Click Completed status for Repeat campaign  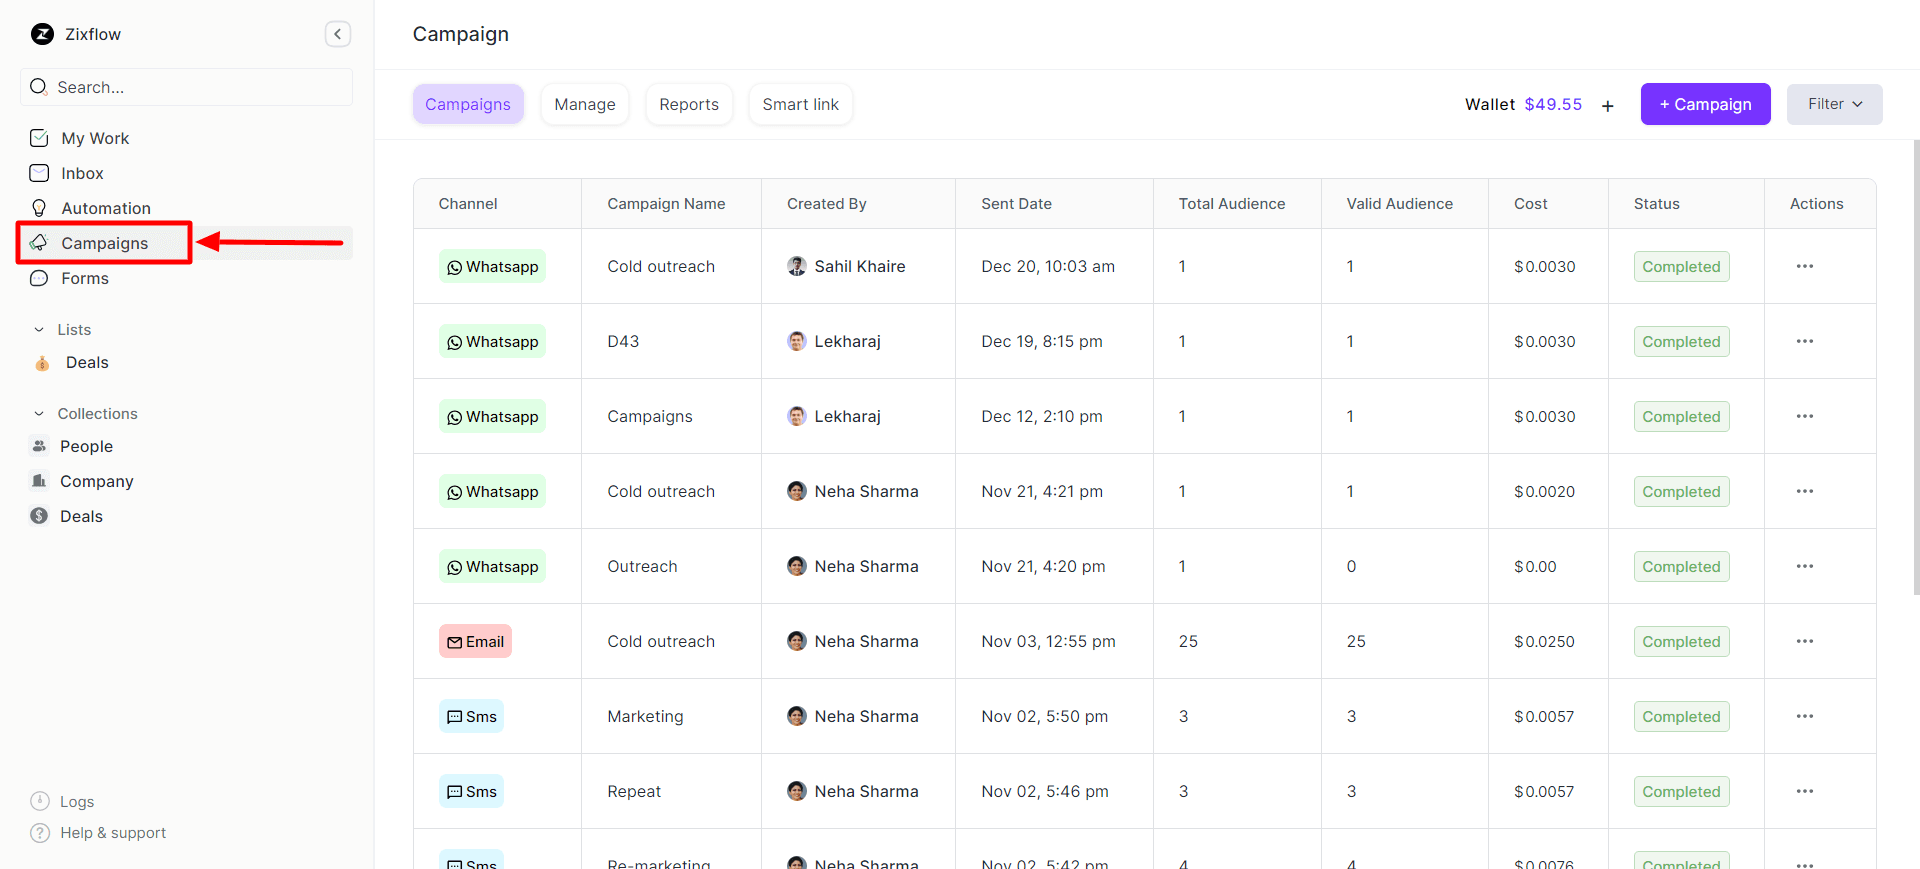pos(1681,791)
